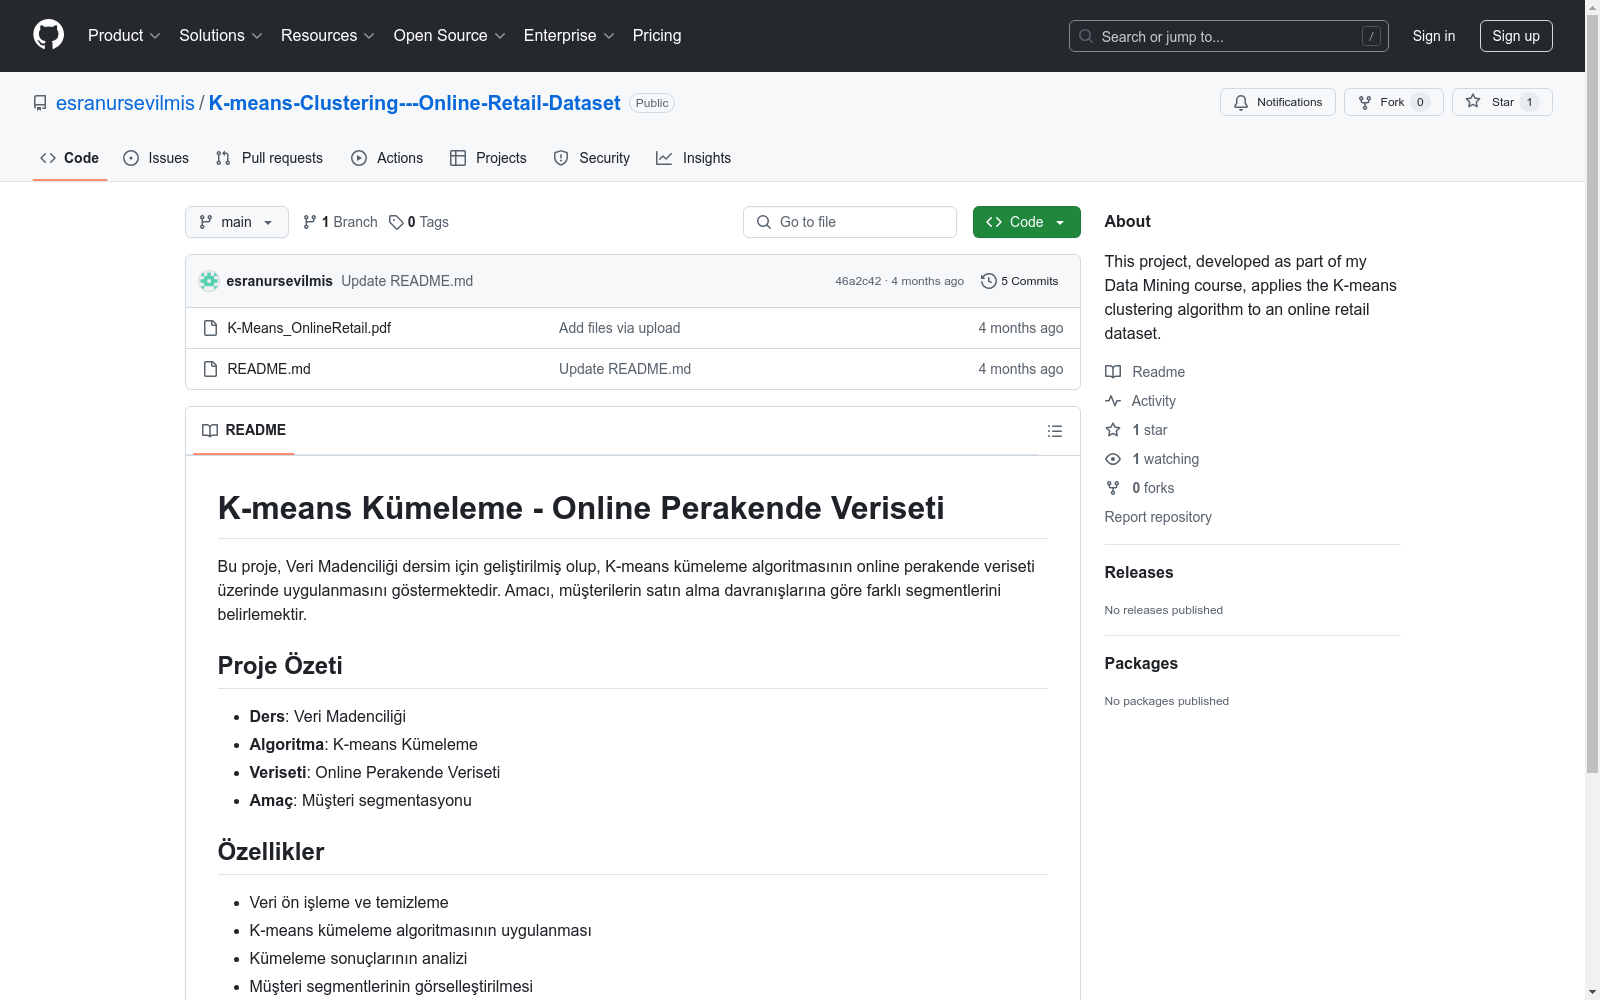
Task: Open the Product dropdown menu
Action: point(124,36)
